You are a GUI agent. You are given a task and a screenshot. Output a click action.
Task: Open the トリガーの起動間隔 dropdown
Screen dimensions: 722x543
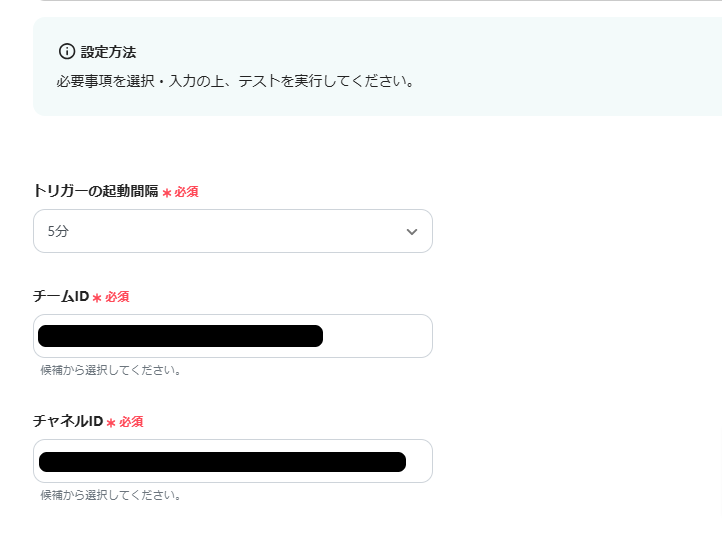(x=232, y=231)
